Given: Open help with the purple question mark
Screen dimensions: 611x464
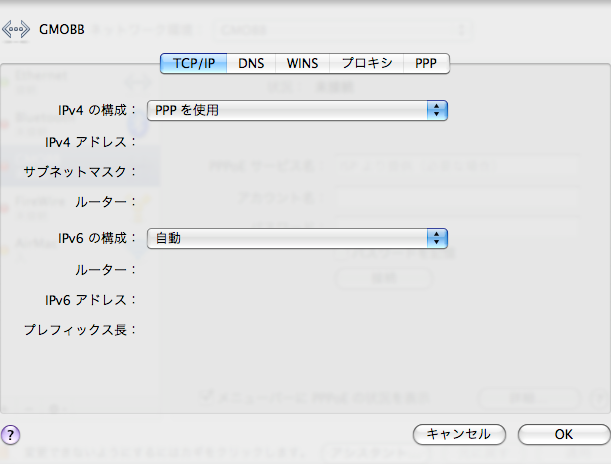Looking at the screenshot, I should 11,434.
